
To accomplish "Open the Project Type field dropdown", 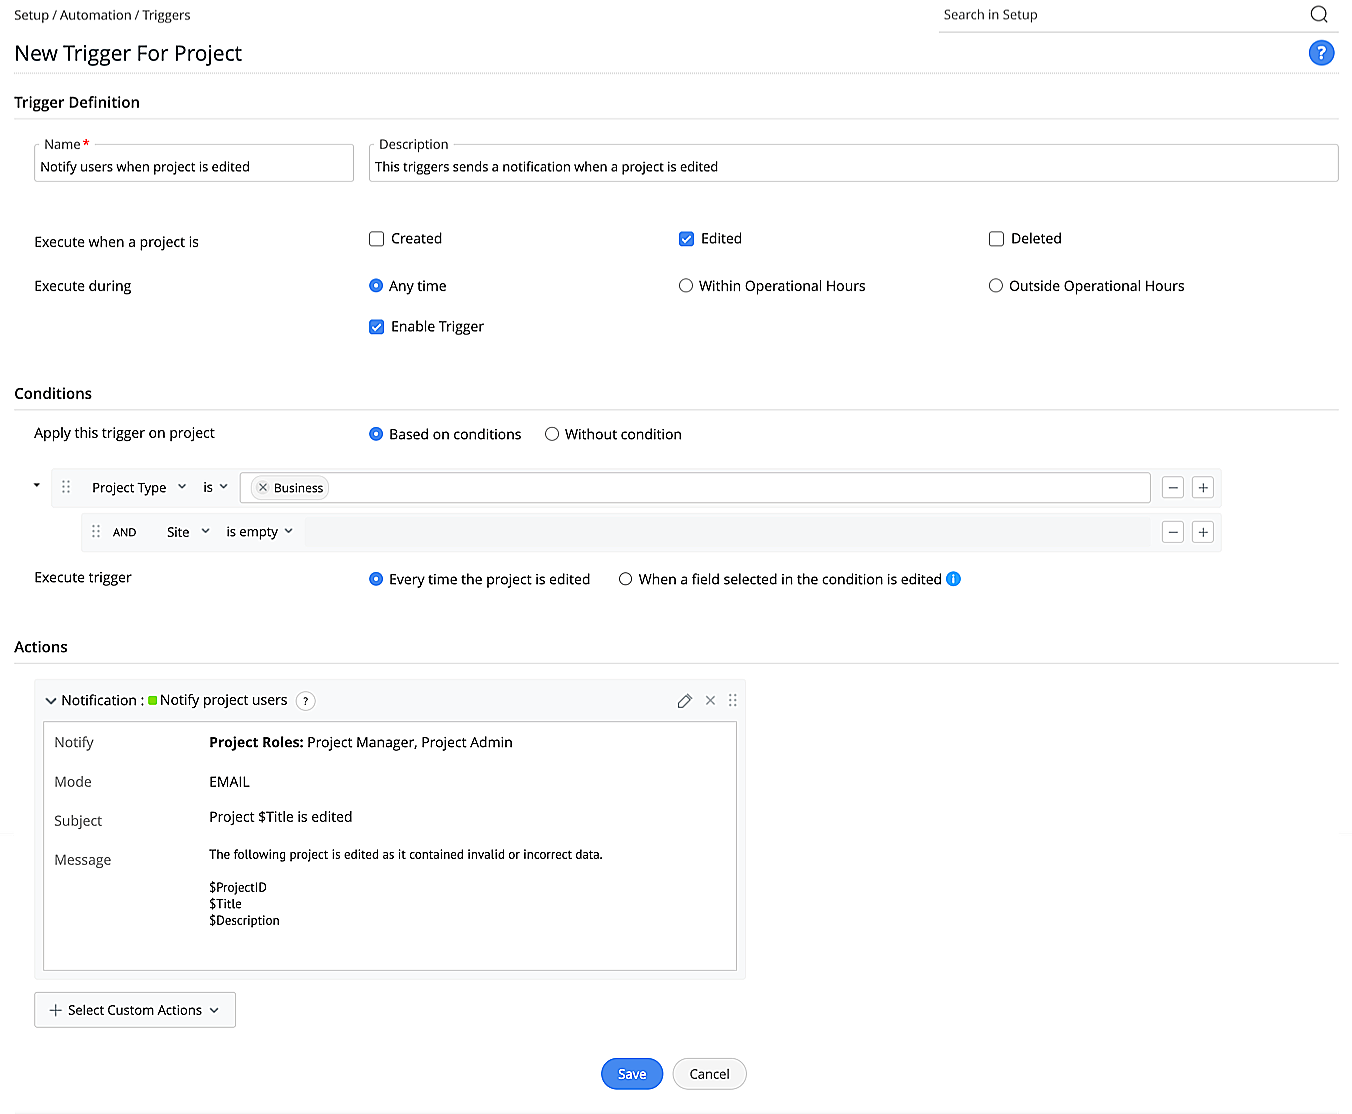I will tap(139, 488).
